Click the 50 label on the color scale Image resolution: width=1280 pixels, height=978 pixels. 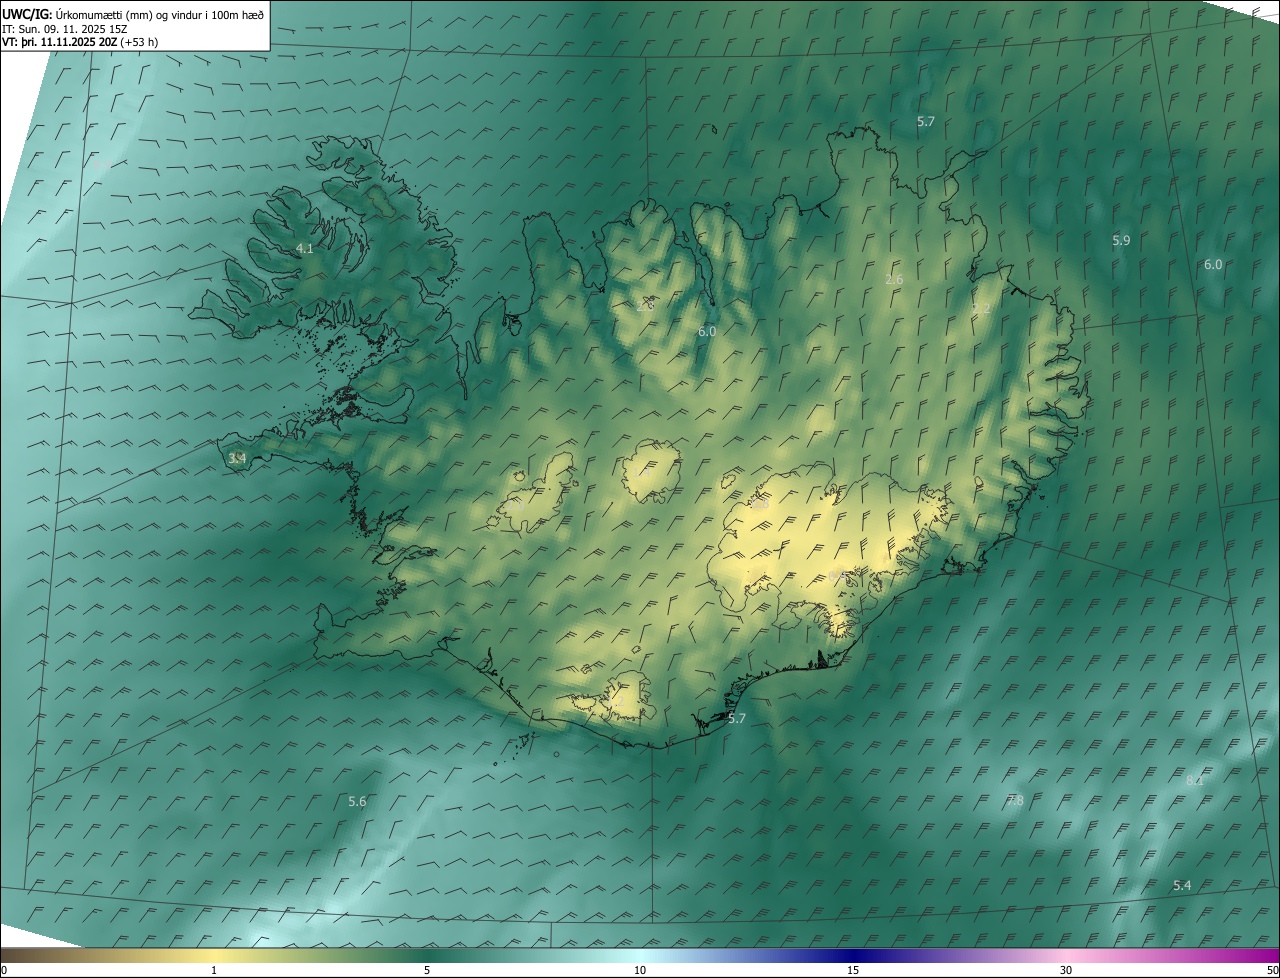click(x=1272, y=970)
